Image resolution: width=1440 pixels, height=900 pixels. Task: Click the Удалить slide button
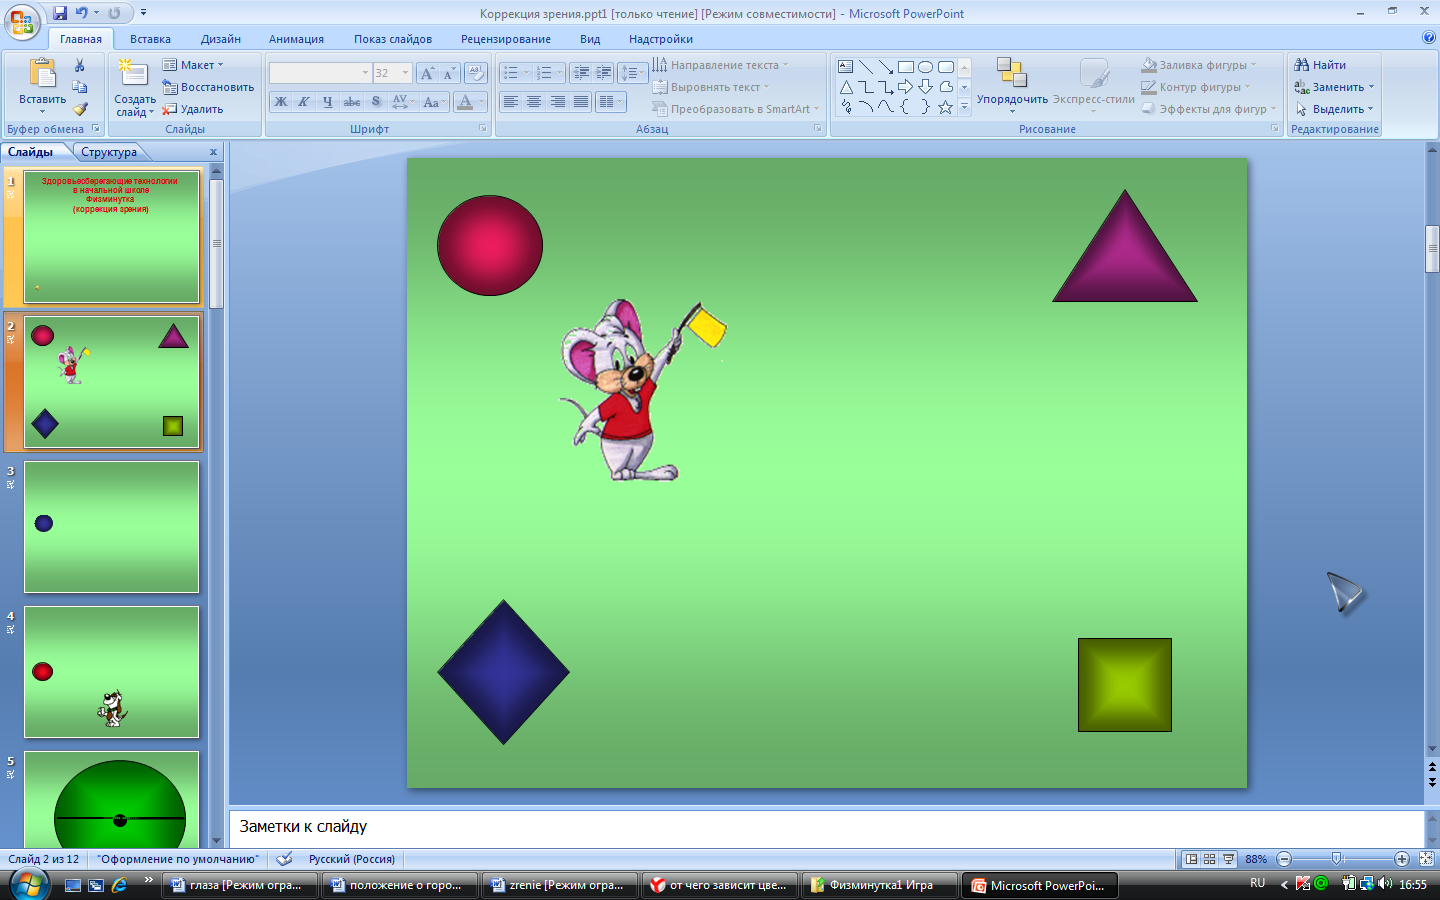pos(193,109)
